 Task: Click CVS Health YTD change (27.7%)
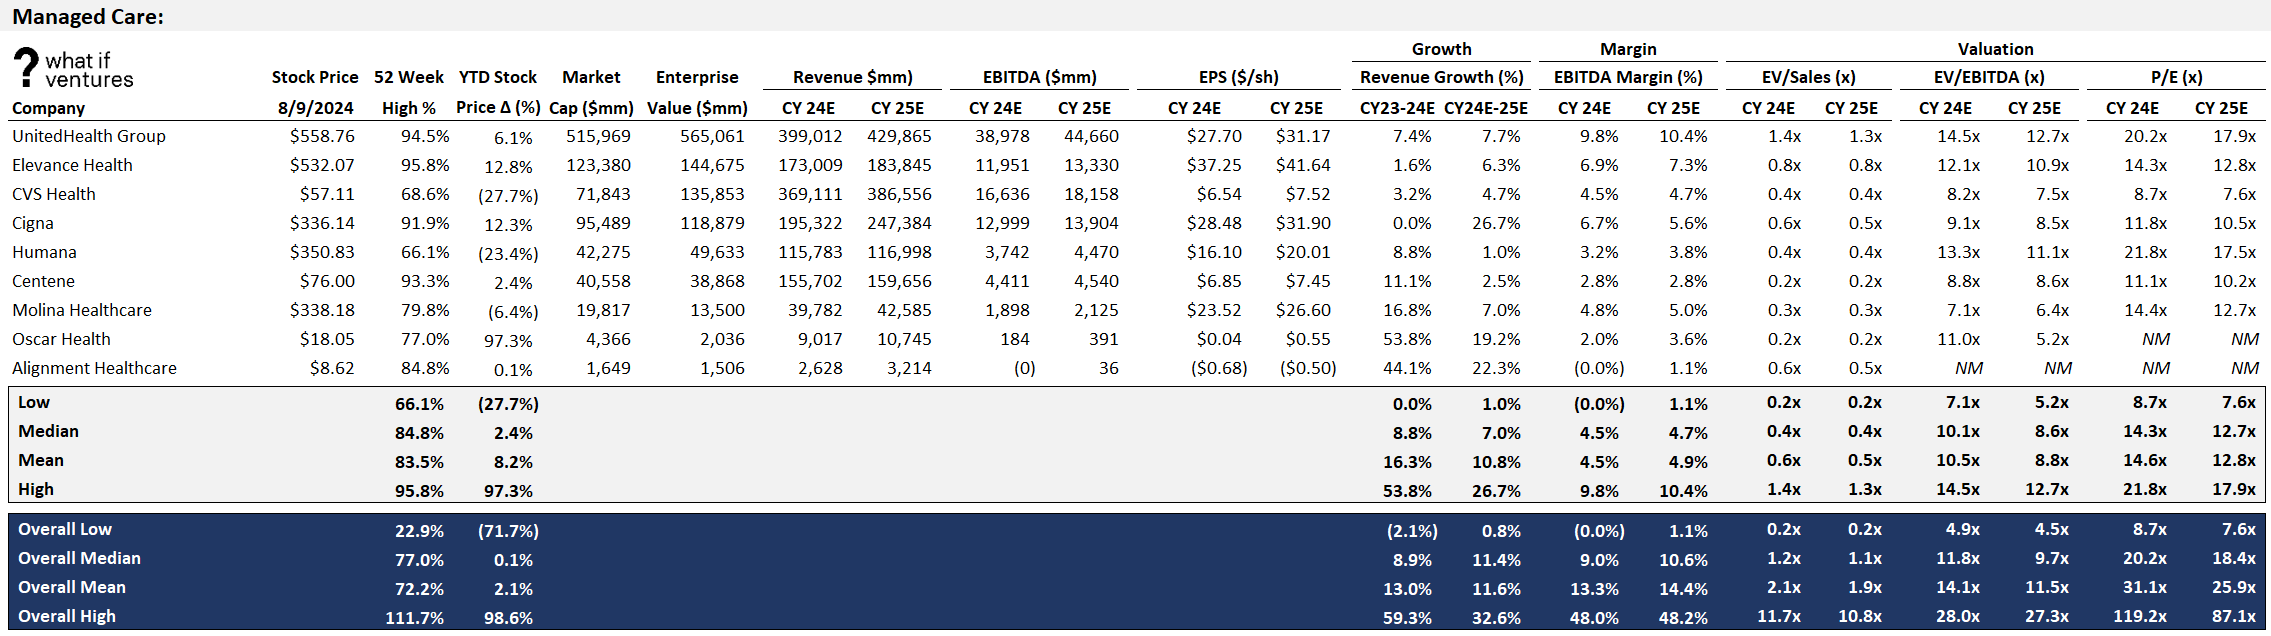click(508, 196)
